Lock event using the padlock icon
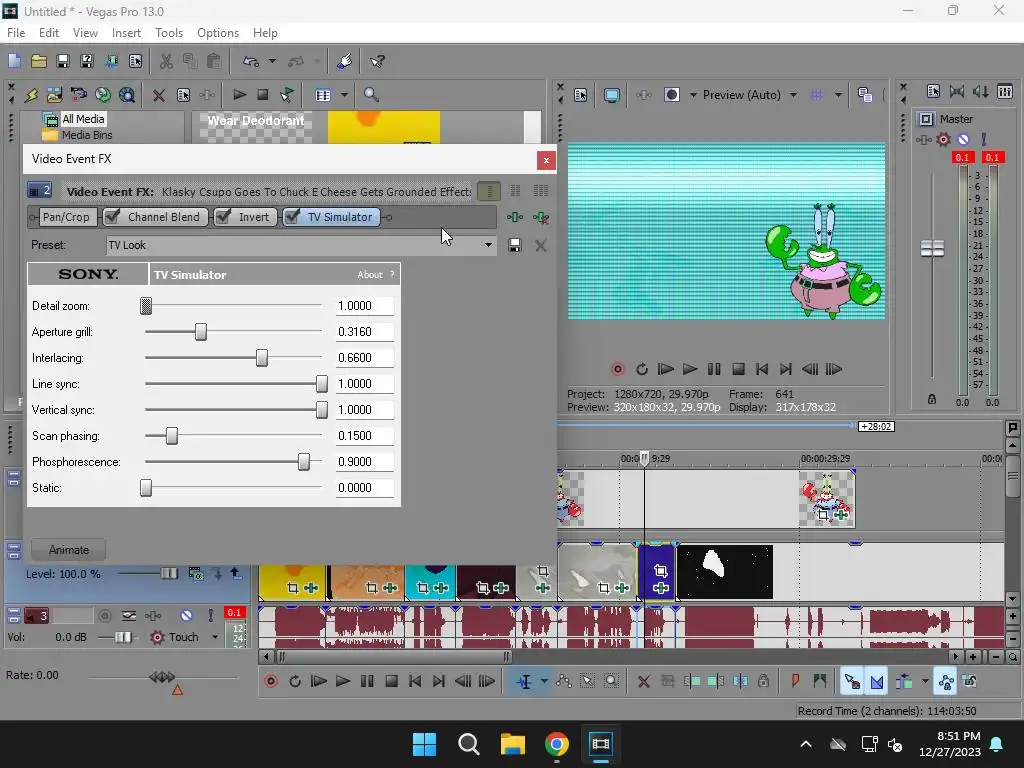The width and height of the screenshot is (1024, 768). click(x=763, y=681)
